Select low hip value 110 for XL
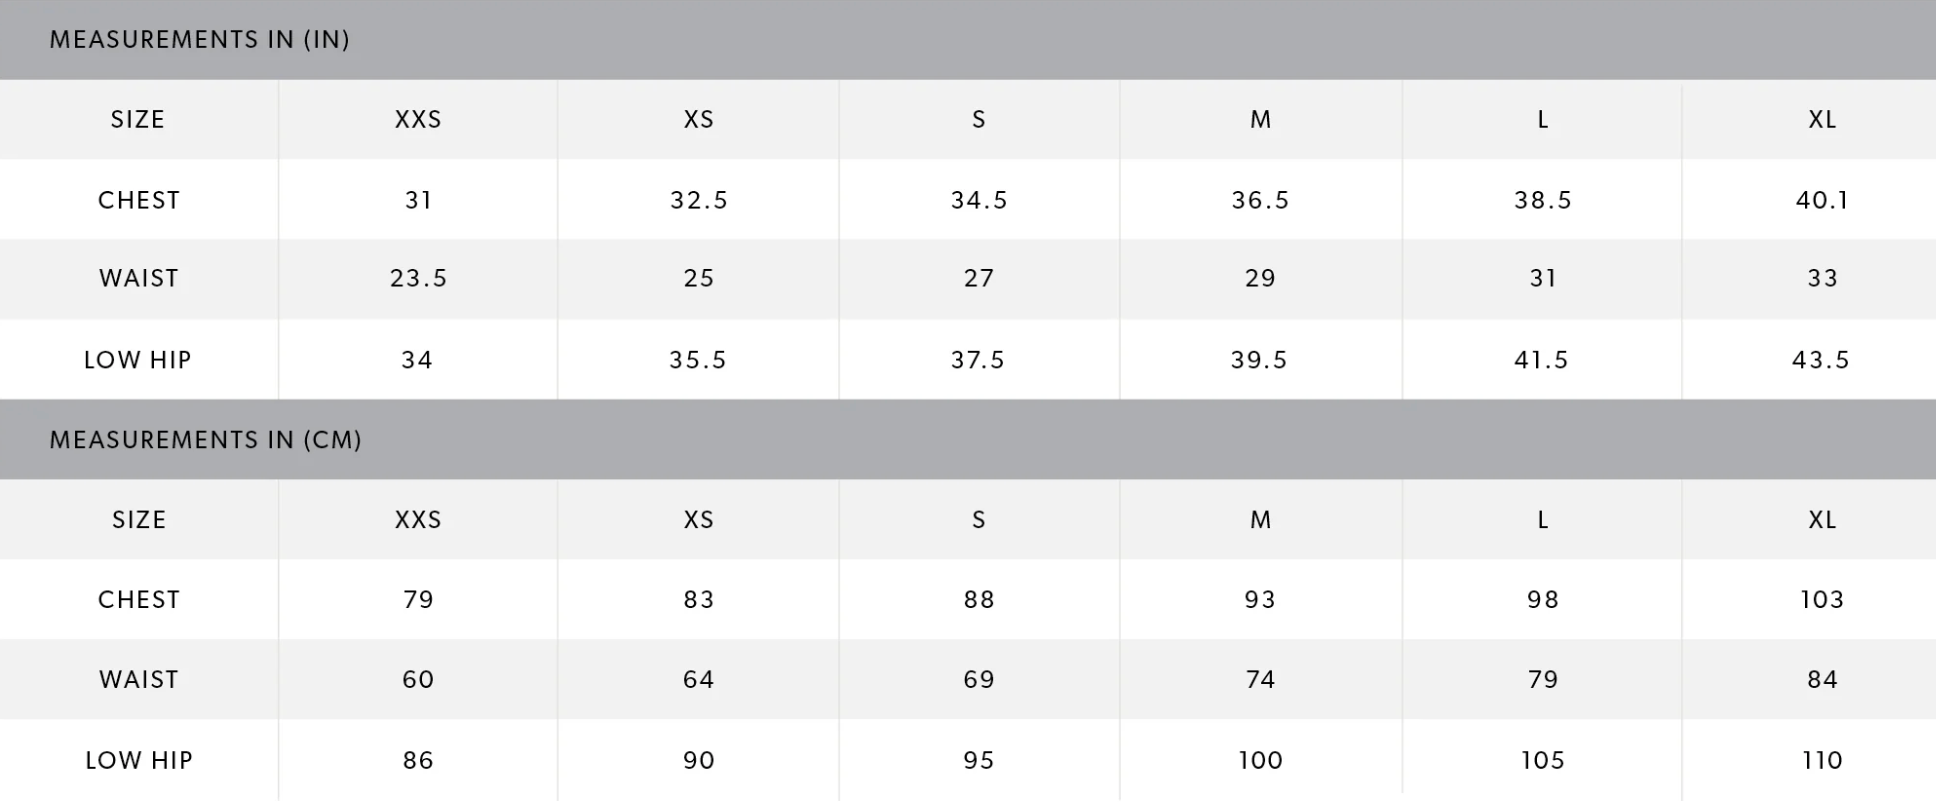This screenshot has width=1936, height=802. (1822, 760)
